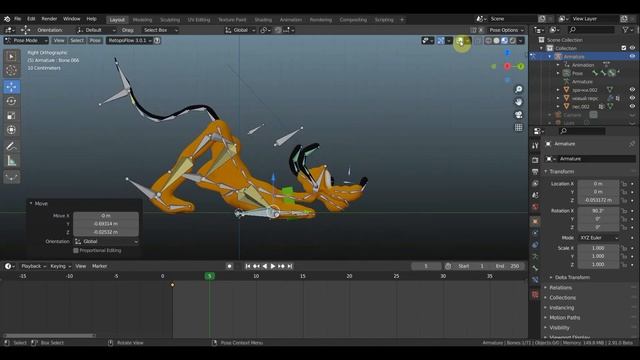This screenshot has height=360, width=640.
Task: Open the World properties tab
Action: (x=535, y=207)
